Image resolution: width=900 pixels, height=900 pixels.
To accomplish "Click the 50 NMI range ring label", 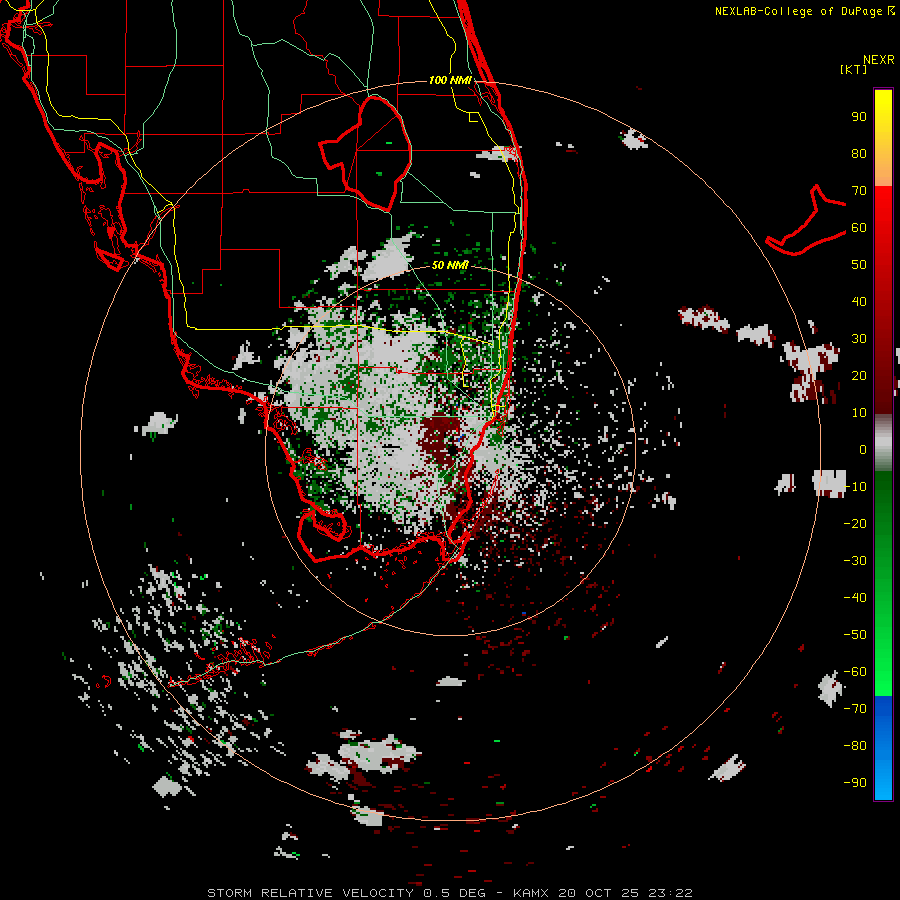I will (451, 265).
